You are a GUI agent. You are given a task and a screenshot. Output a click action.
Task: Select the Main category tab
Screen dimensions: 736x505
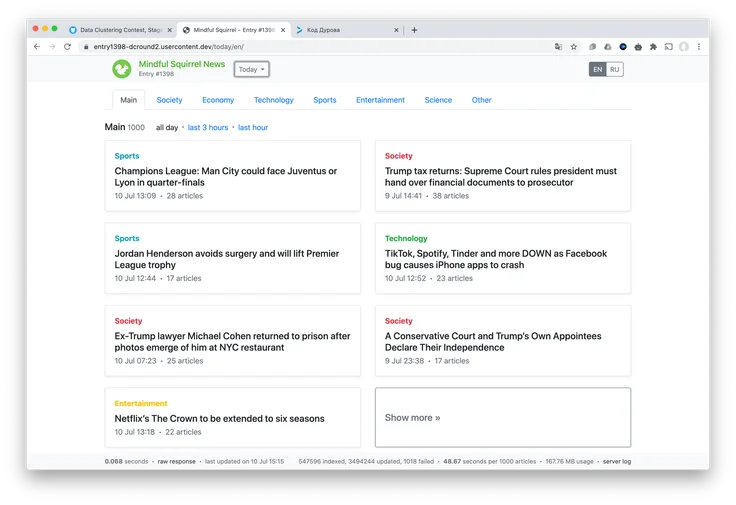pyautogui.click(x=129, y=100)
